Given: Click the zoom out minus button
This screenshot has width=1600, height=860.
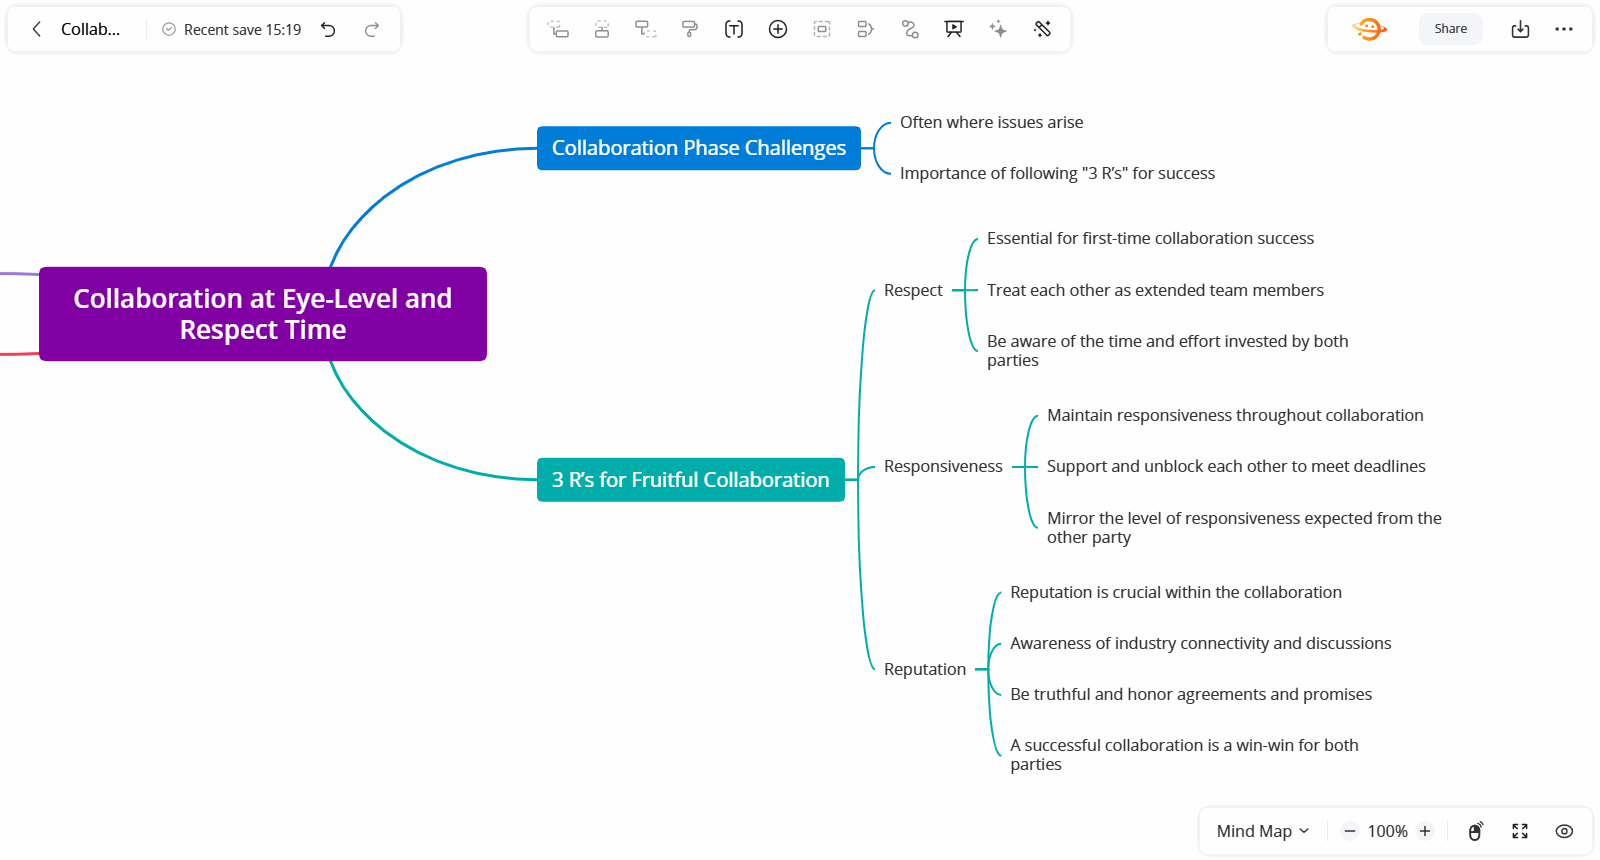Looking at the screenshot, I should click(1350, 831).
